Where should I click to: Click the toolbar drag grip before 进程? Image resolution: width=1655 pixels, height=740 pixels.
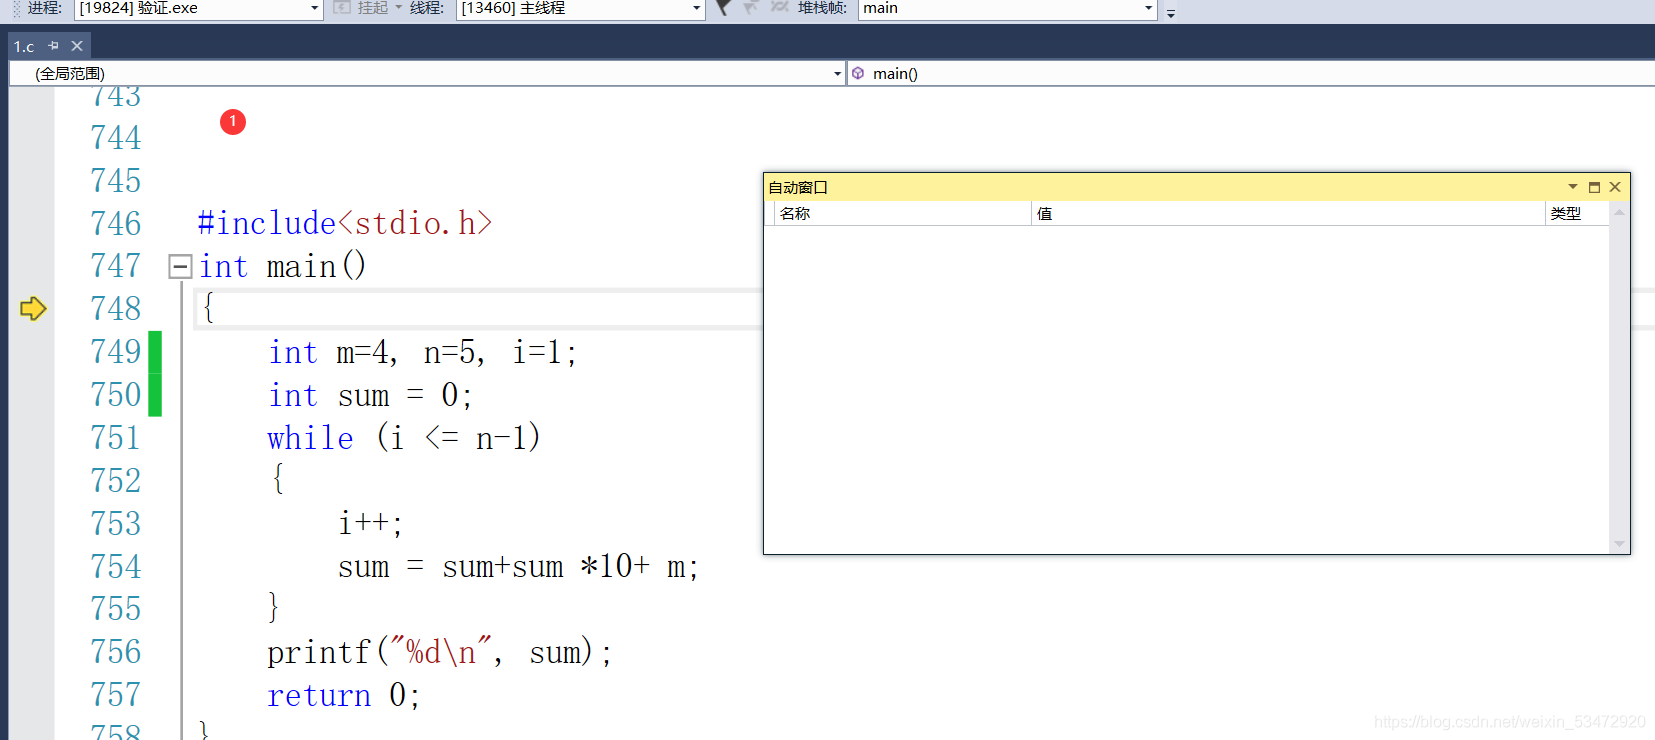[16, 8]
